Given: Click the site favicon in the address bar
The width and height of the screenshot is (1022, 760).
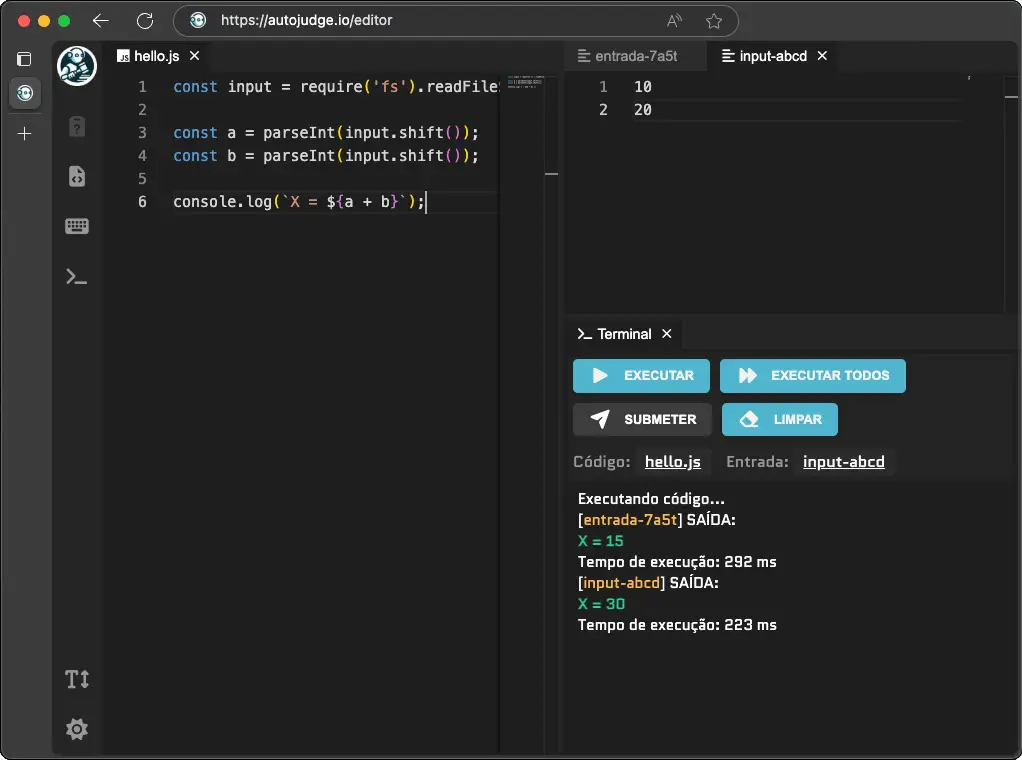Looking at the screenshot, I should 198,20.
